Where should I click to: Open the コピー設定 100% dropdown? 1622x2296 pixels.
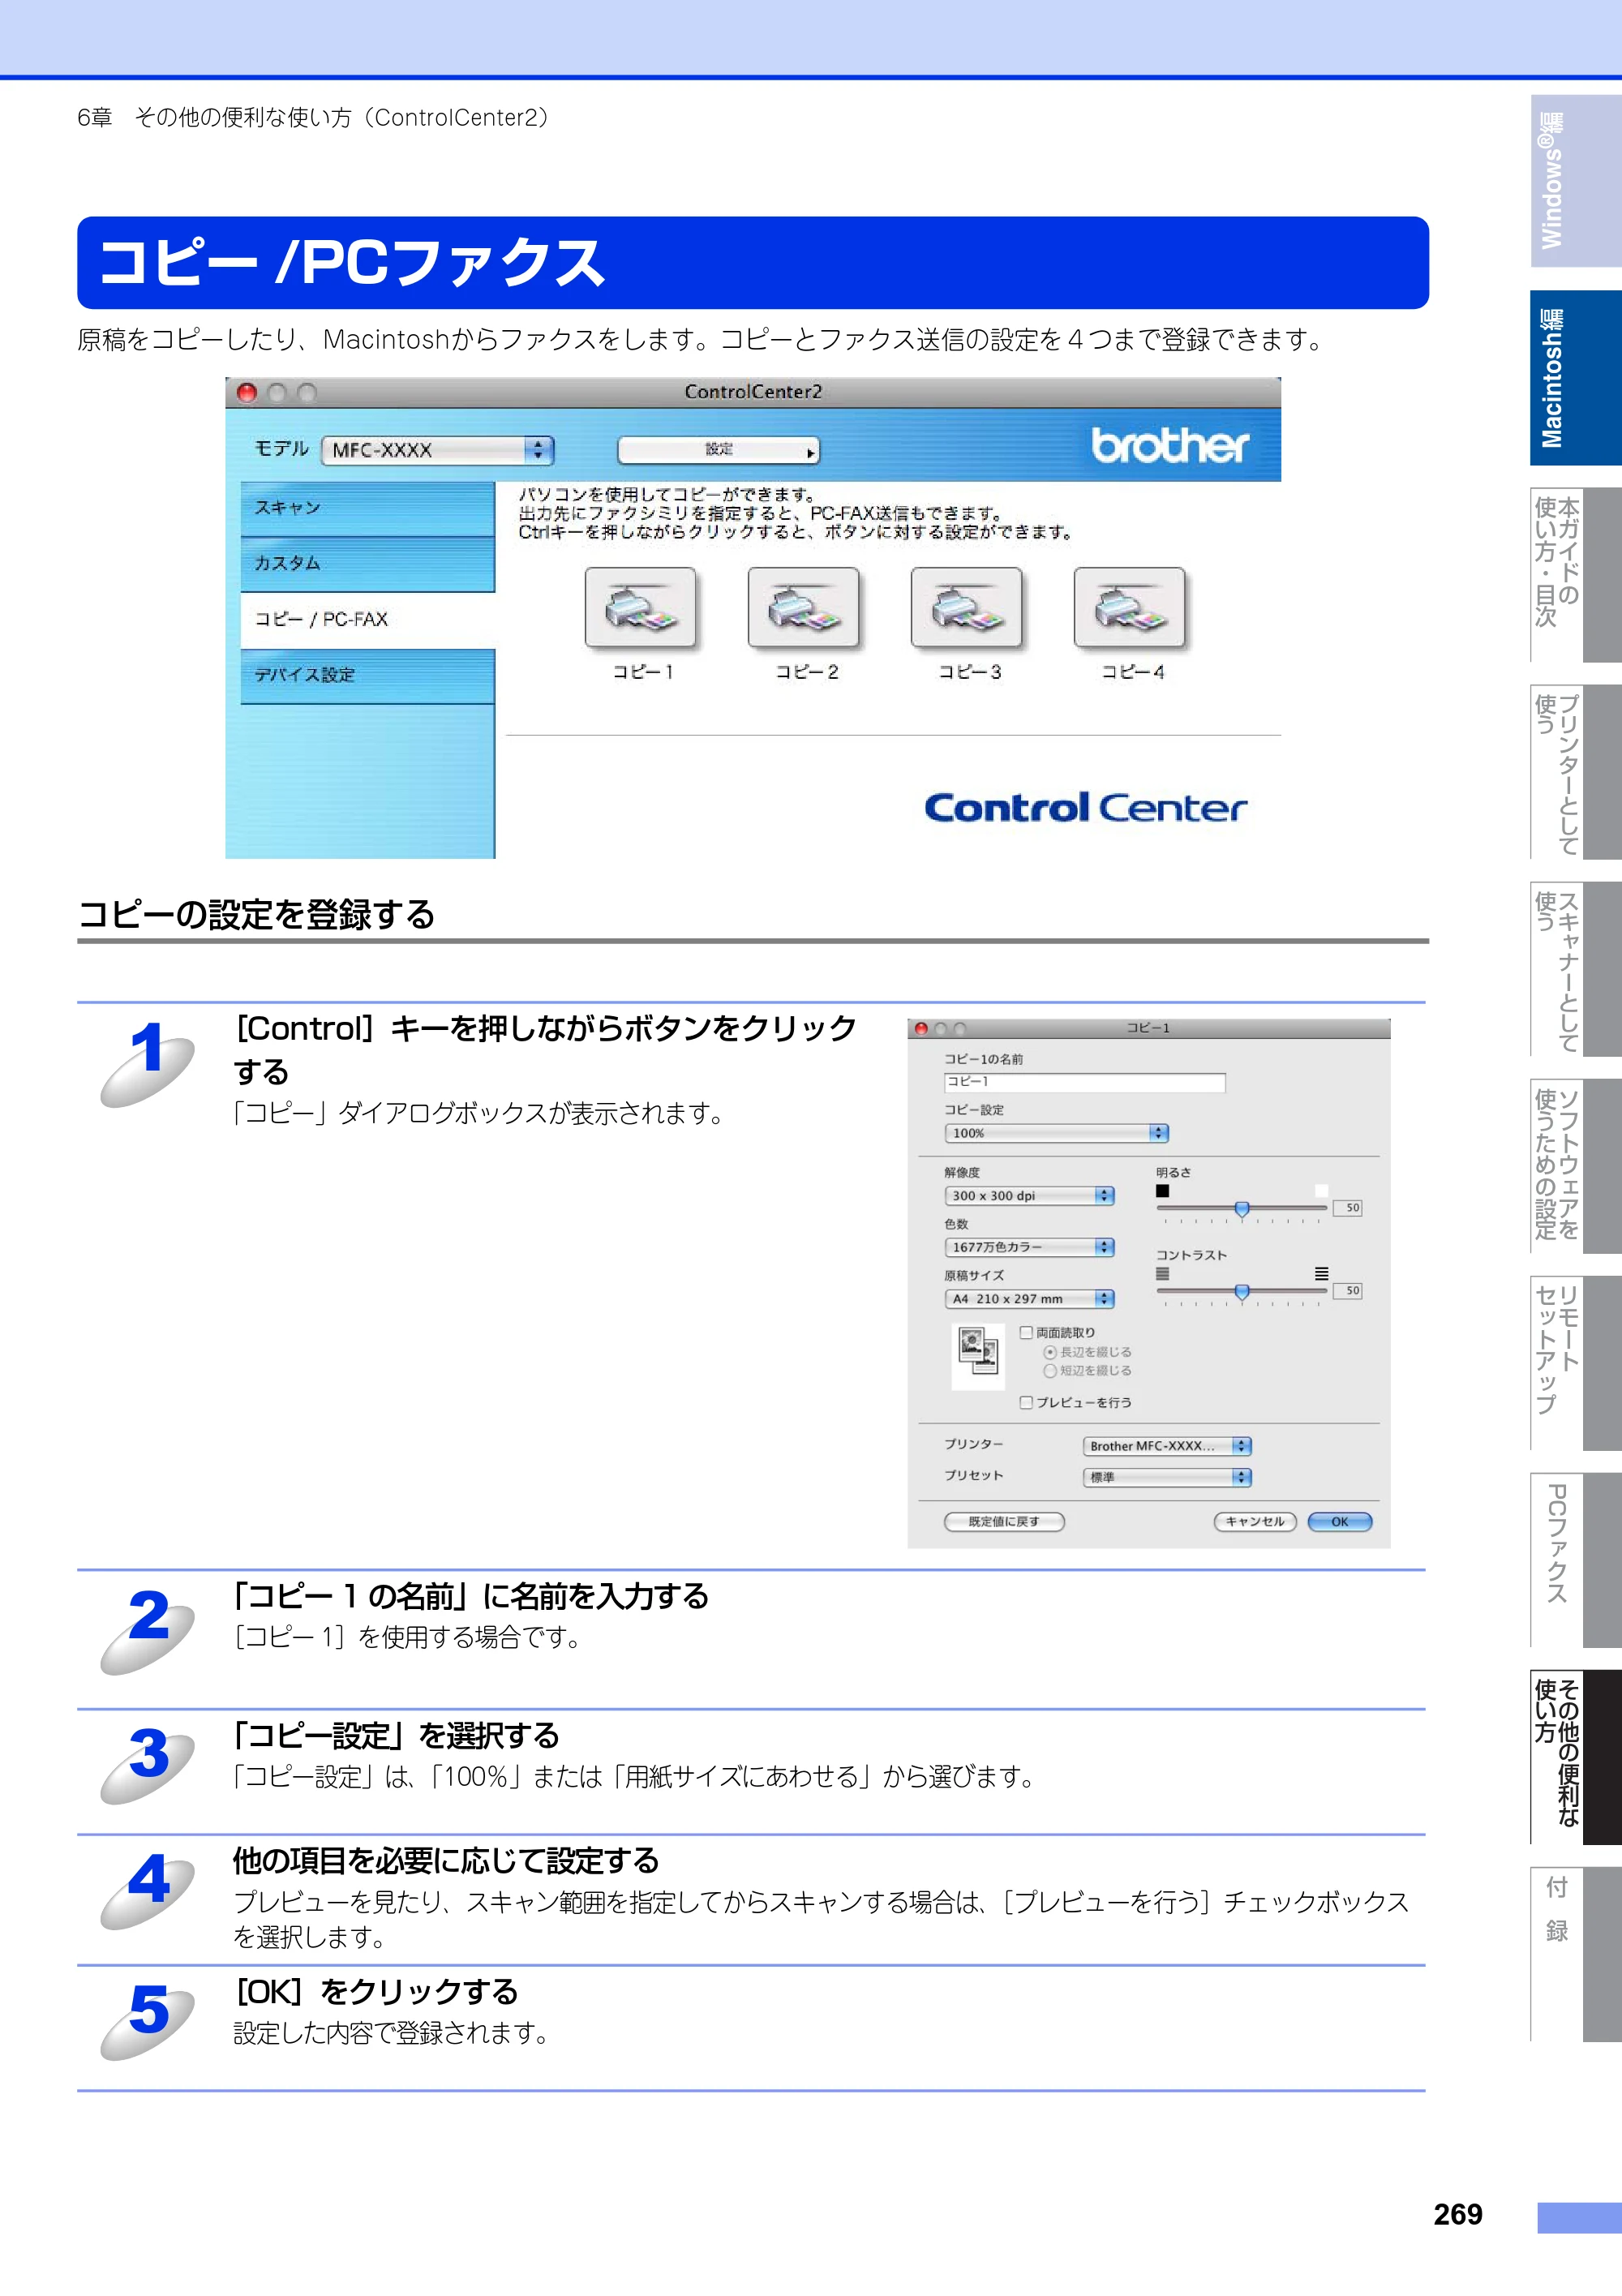coord(1056,1133)
